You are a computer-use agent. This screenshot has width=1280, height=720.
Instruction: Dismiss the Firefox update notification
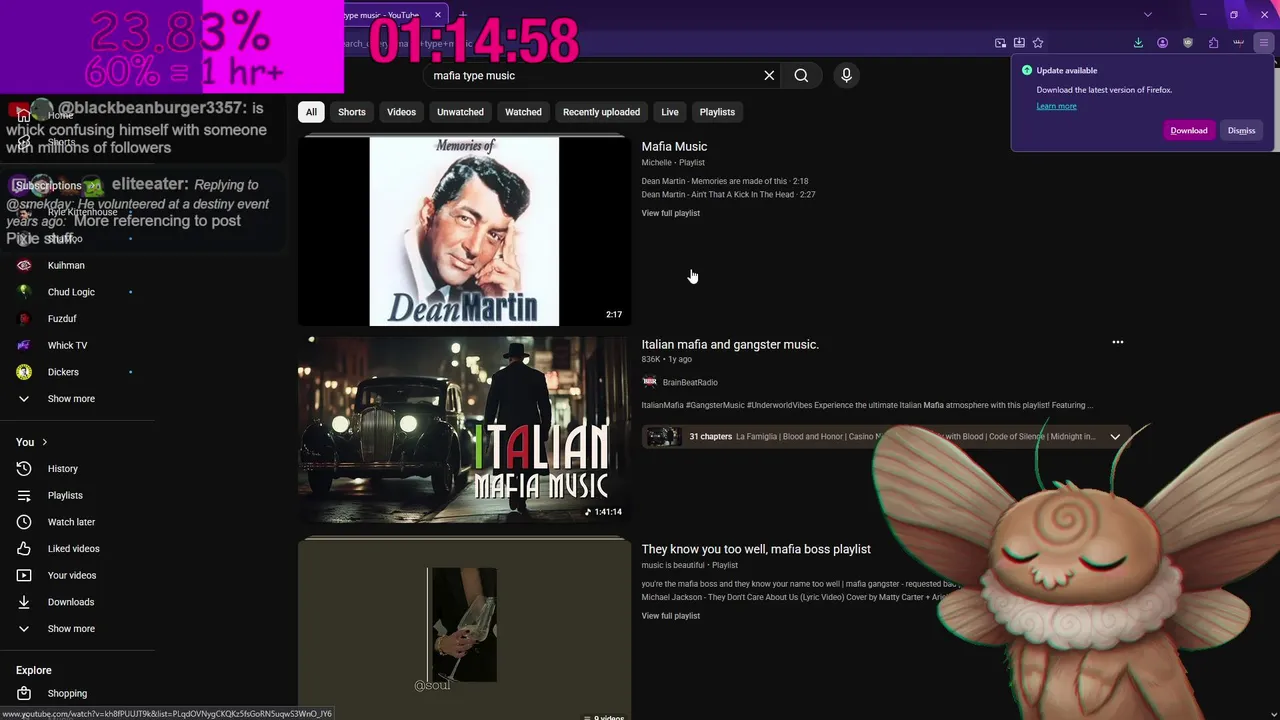1241,130
